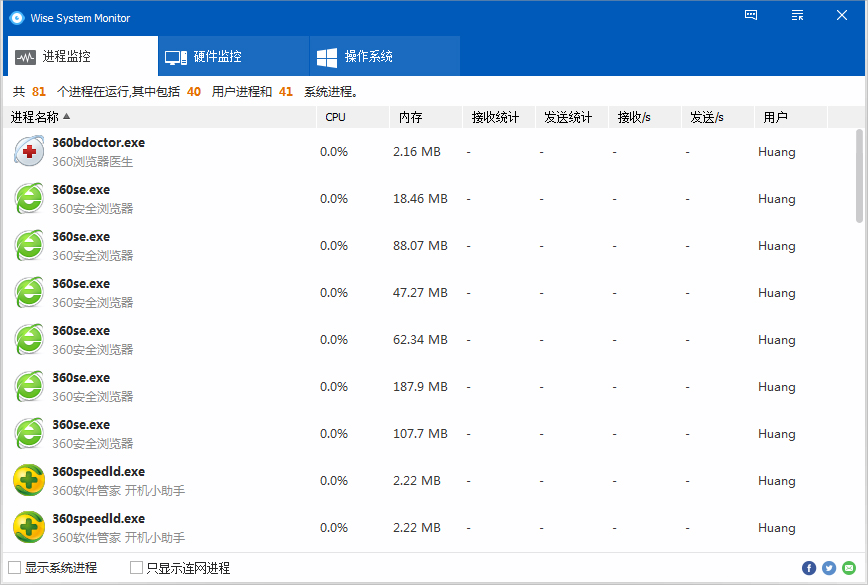
Task: Open the feedback message icon in title bar
Action: point(751,15)
